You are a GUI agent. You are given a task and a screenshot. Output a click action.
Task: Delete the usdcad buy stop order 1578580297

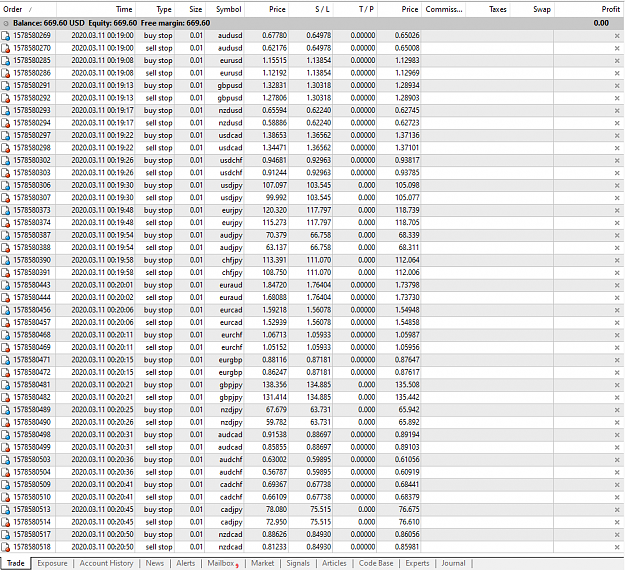pyautogui.click(x=617, y=136)
